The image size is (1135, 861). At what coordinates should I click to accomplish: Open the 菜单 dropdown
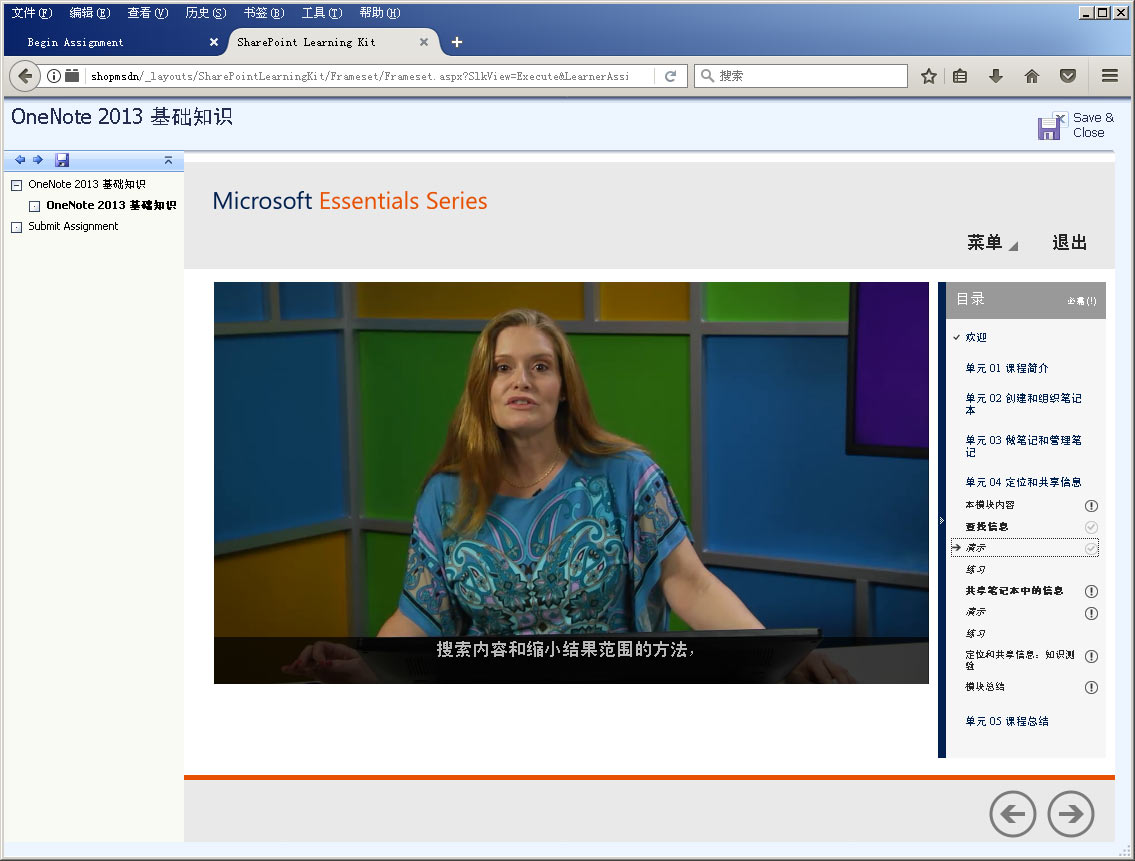[992, 243]
